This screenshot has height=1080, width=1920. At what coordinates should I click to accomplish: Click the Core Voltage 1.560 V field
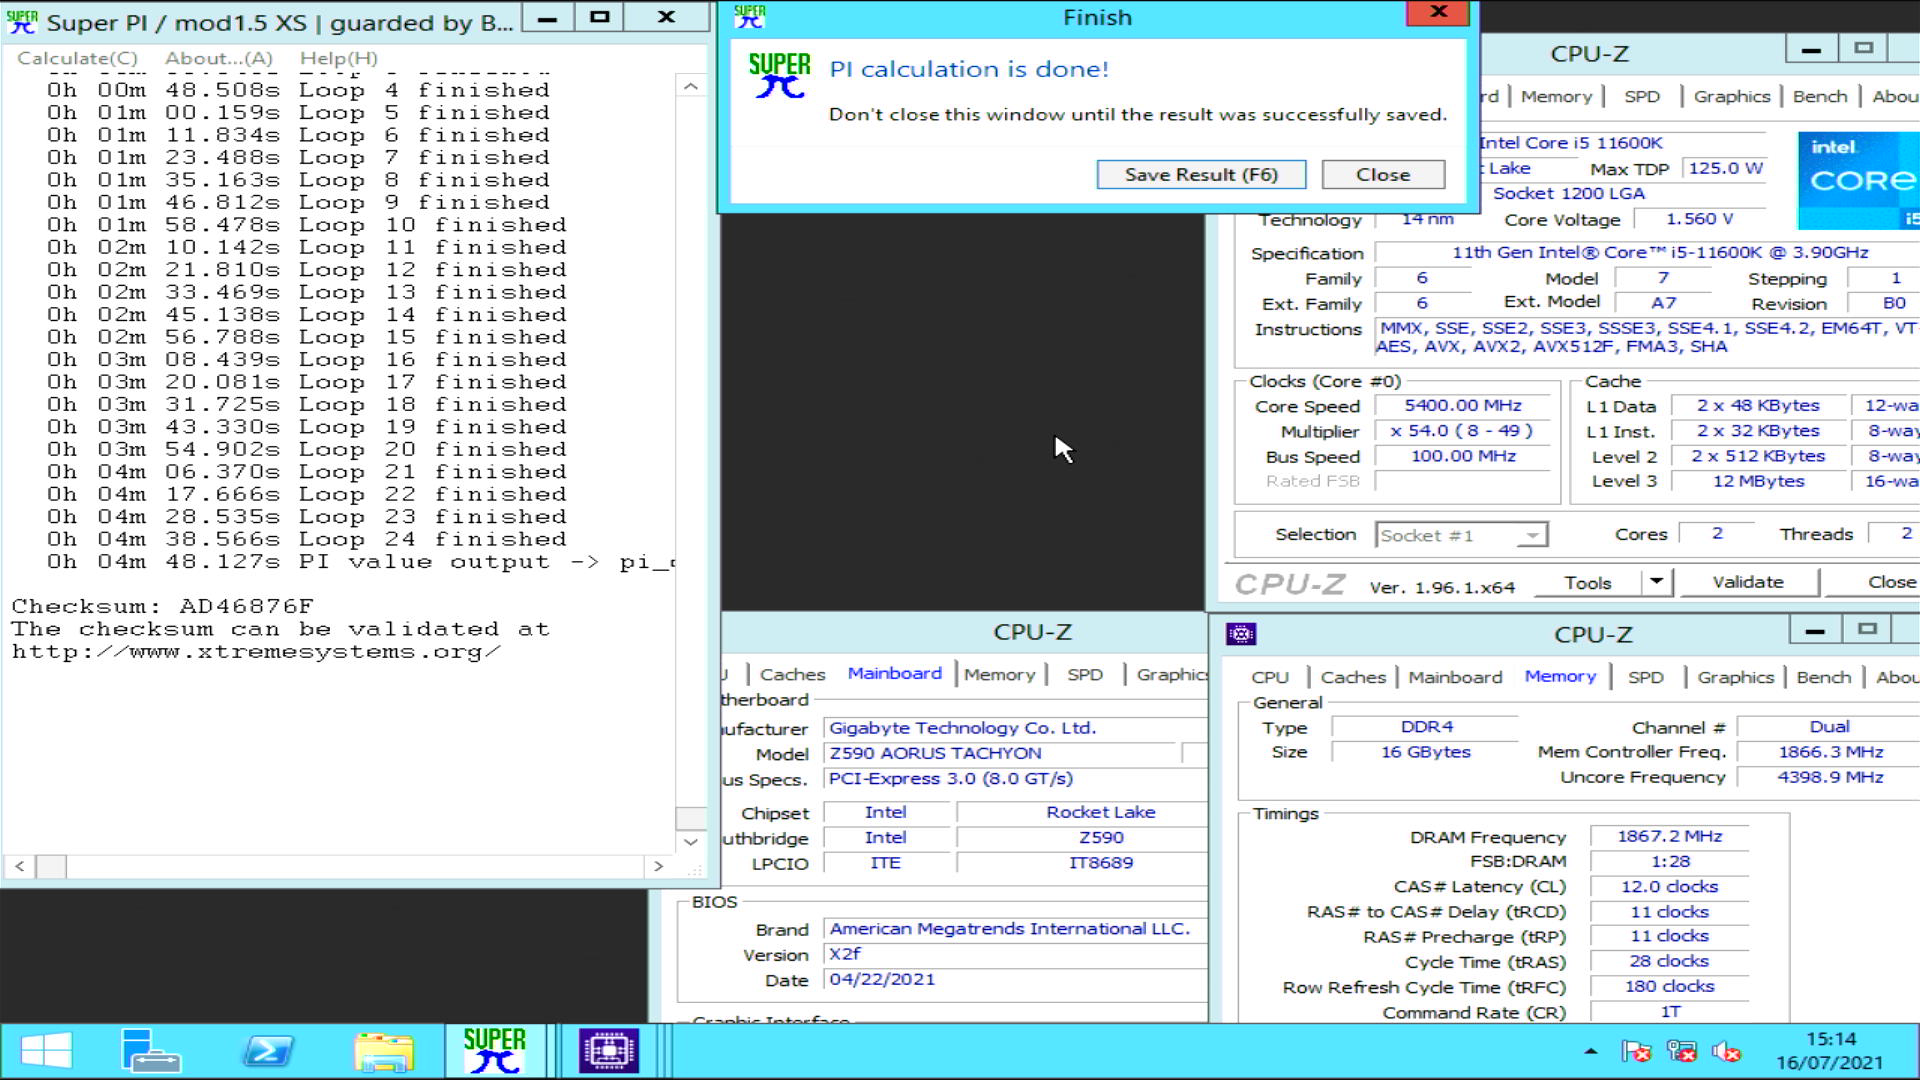(1699, 219)
